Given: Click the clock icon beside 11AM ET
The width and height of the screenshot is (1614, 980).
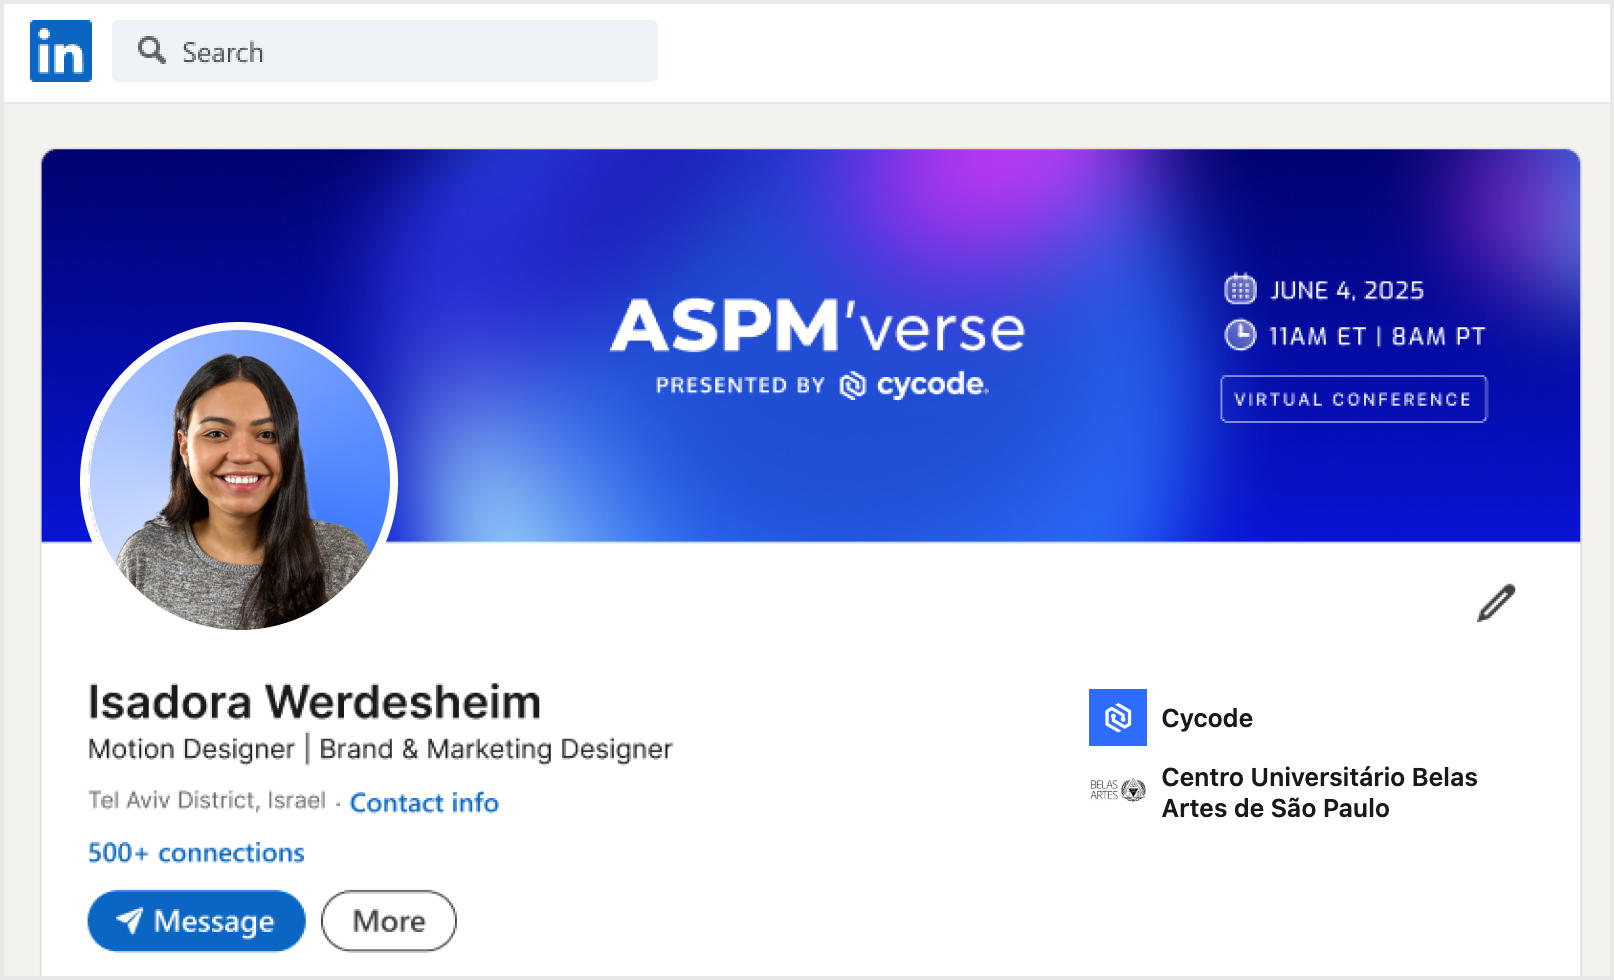Looking at the screenshot, I should tap(1240, 335).
